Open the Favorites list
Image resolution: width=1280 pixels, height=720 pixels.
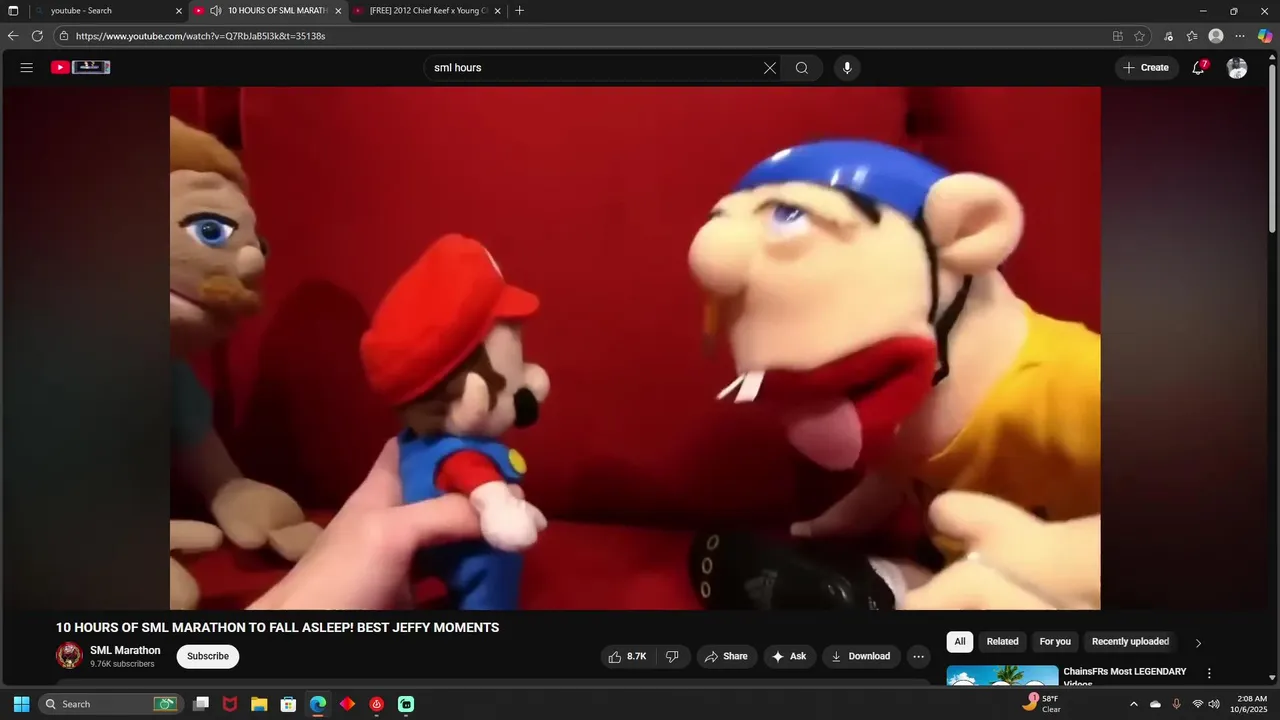pos(1192,36)
